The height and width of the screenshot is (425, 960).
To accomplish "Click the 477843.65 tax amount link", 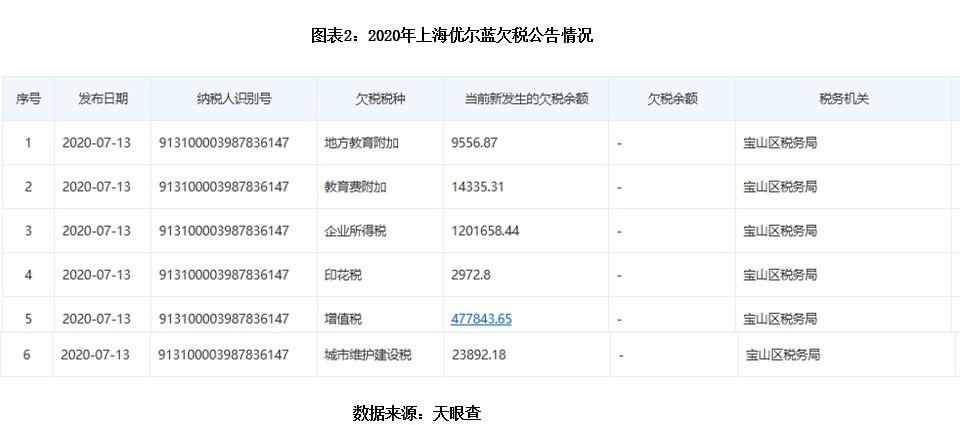I will coord(482,319).
